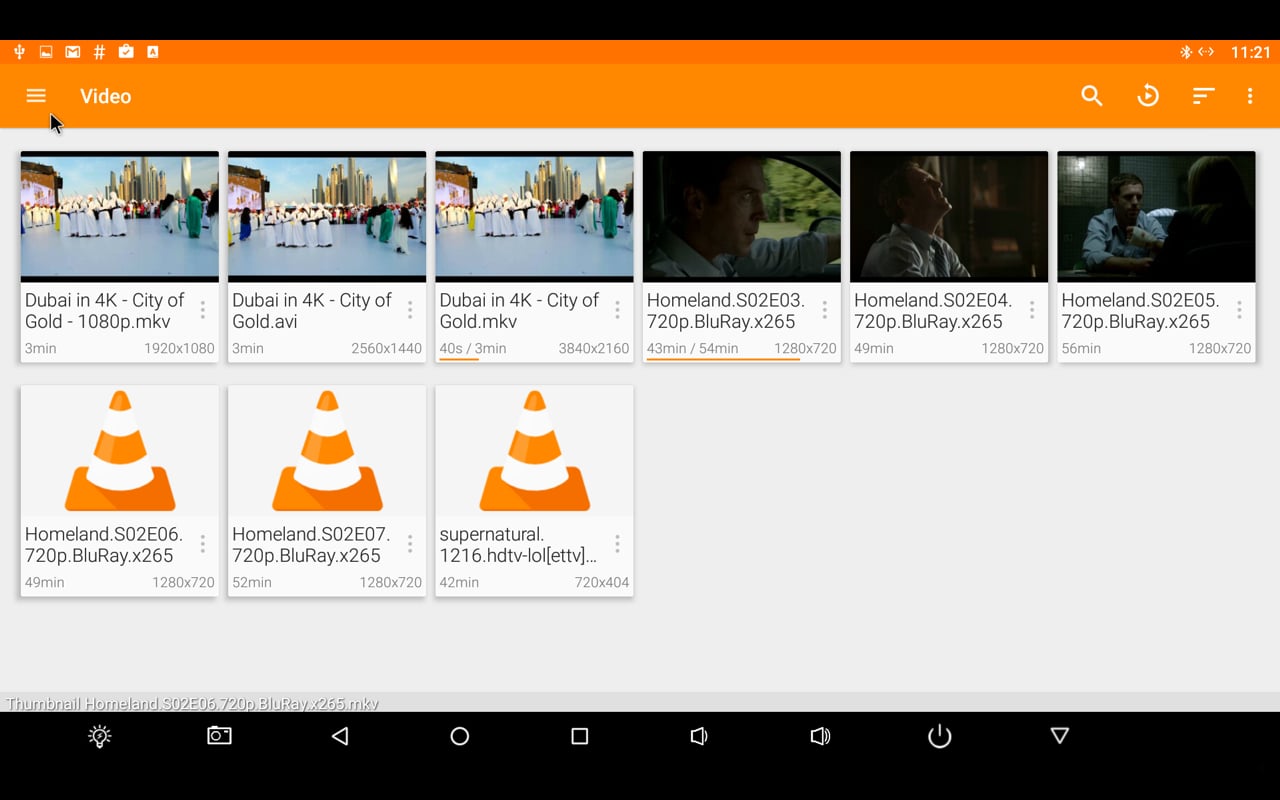Tap the Home circle button
The height and width of the screenshot is (800, 1280).
459,736
